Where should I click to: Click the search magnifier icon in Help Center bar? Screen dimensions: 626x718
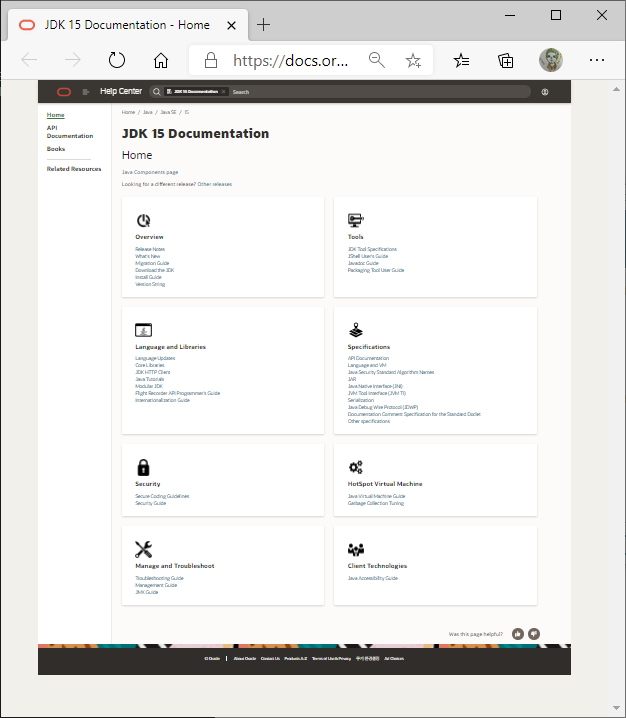pos(157,92)
